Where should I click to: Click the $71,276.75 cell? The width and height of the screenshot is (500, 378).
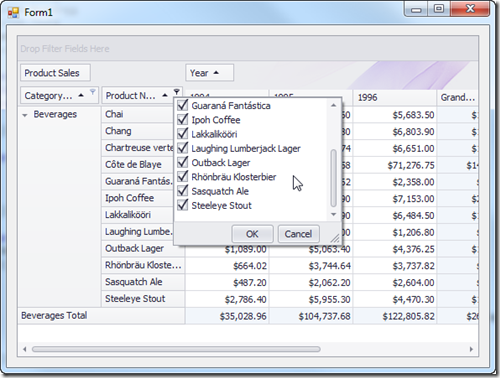(395, 165)
